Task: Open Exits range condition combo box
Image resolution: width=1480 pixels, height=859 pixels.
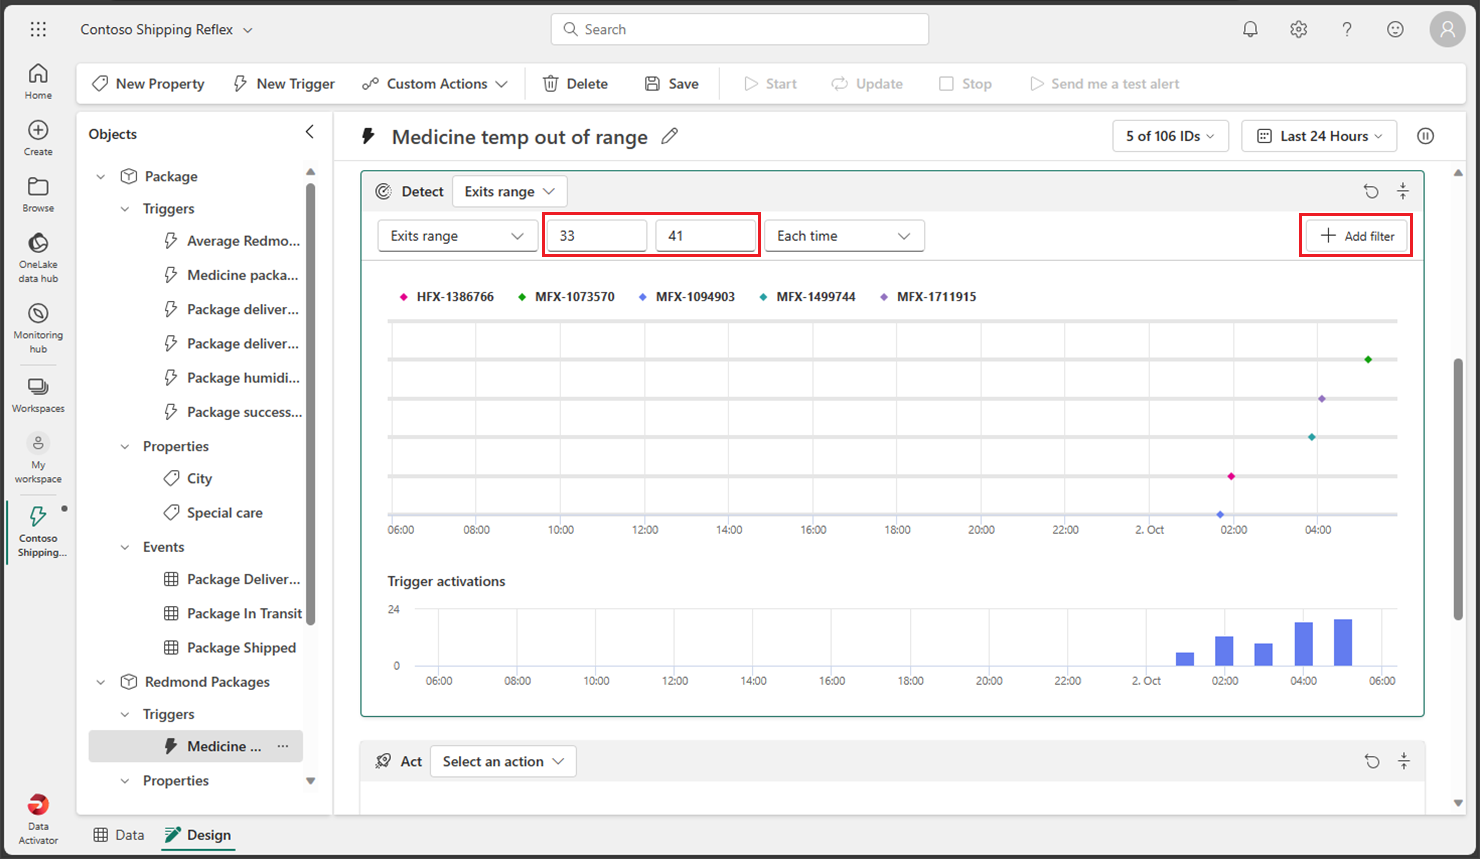Action: coord(457,236)
